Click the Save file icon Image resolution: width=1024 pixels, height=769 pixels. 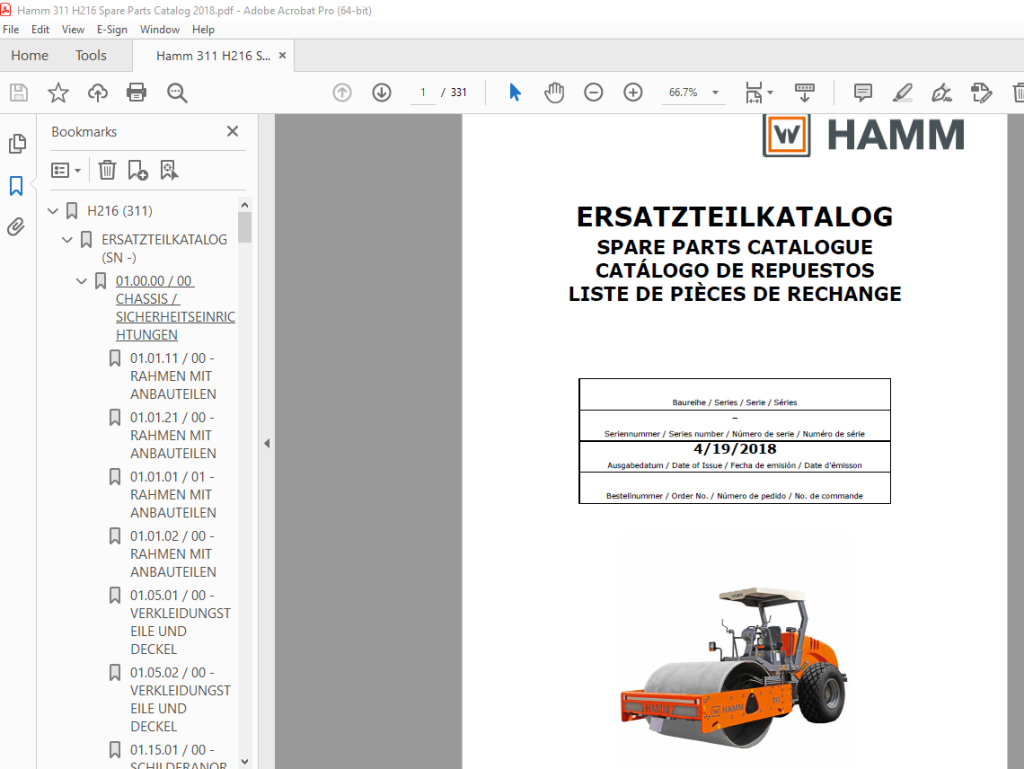[18, 93]
